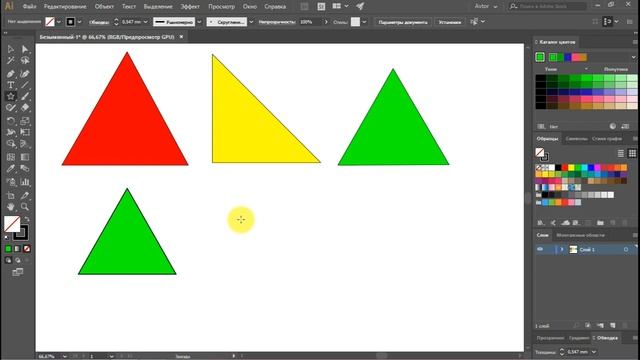This screenshot has height=360, width=640.
Task: Open the graphic style dropdown
Action: tap(364, 22)
